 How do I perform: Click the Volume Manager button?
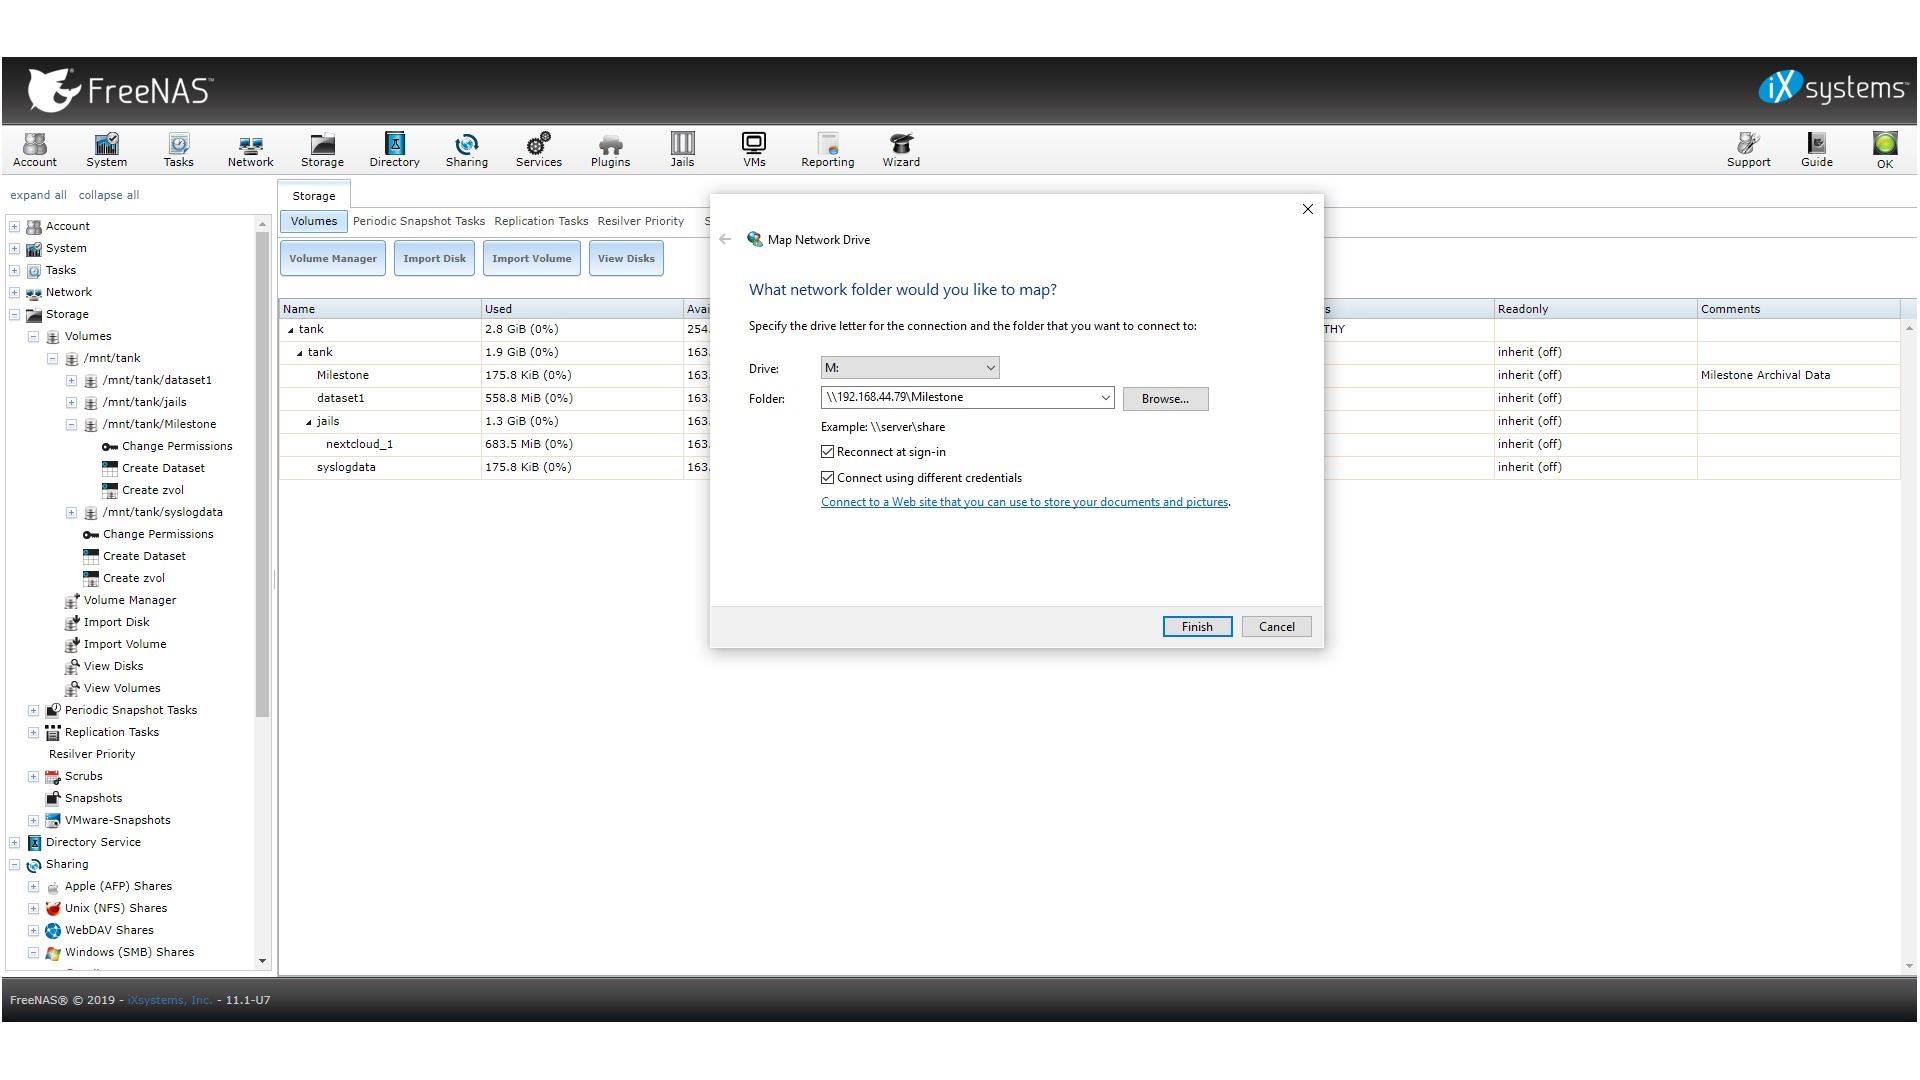coord(333,258)
